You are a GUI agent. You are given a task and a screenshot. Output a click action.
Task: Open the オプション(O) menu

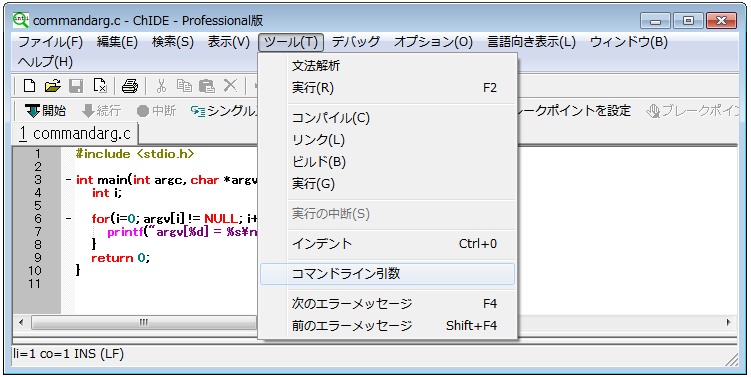pyautogui.click(x=433, y=42)
